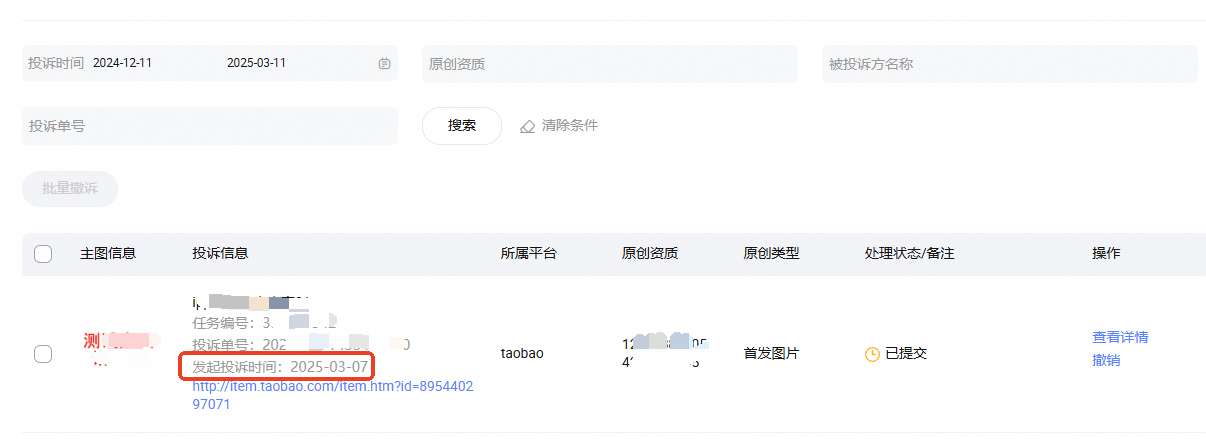Click the 原创类型 column header
The image size is (1206, 439).
[x=771, y=254]
